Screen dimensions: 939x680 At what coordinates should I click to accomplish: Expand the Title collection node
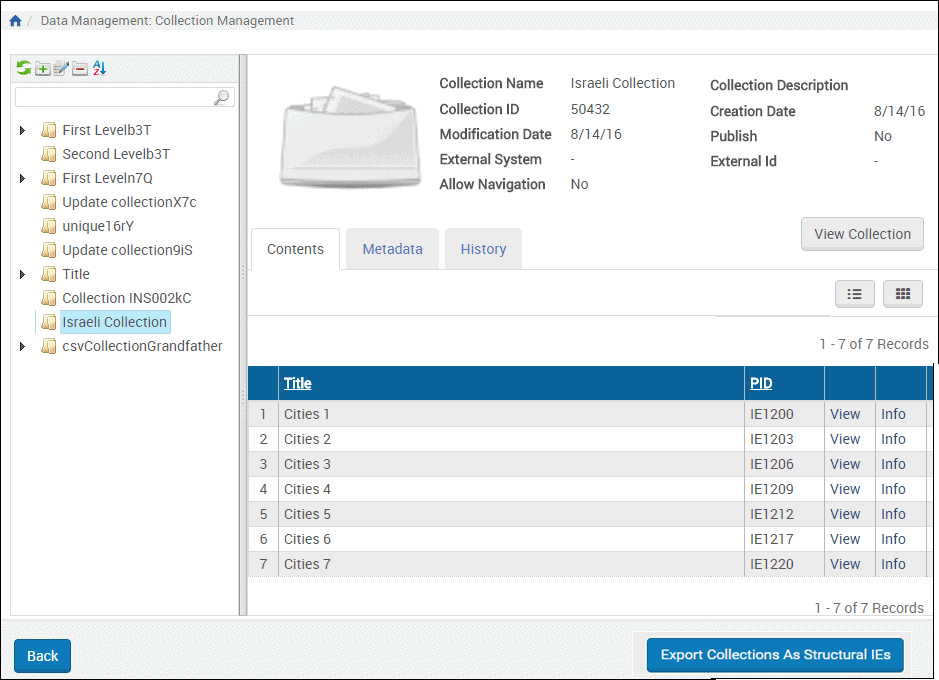coord(22,274)
